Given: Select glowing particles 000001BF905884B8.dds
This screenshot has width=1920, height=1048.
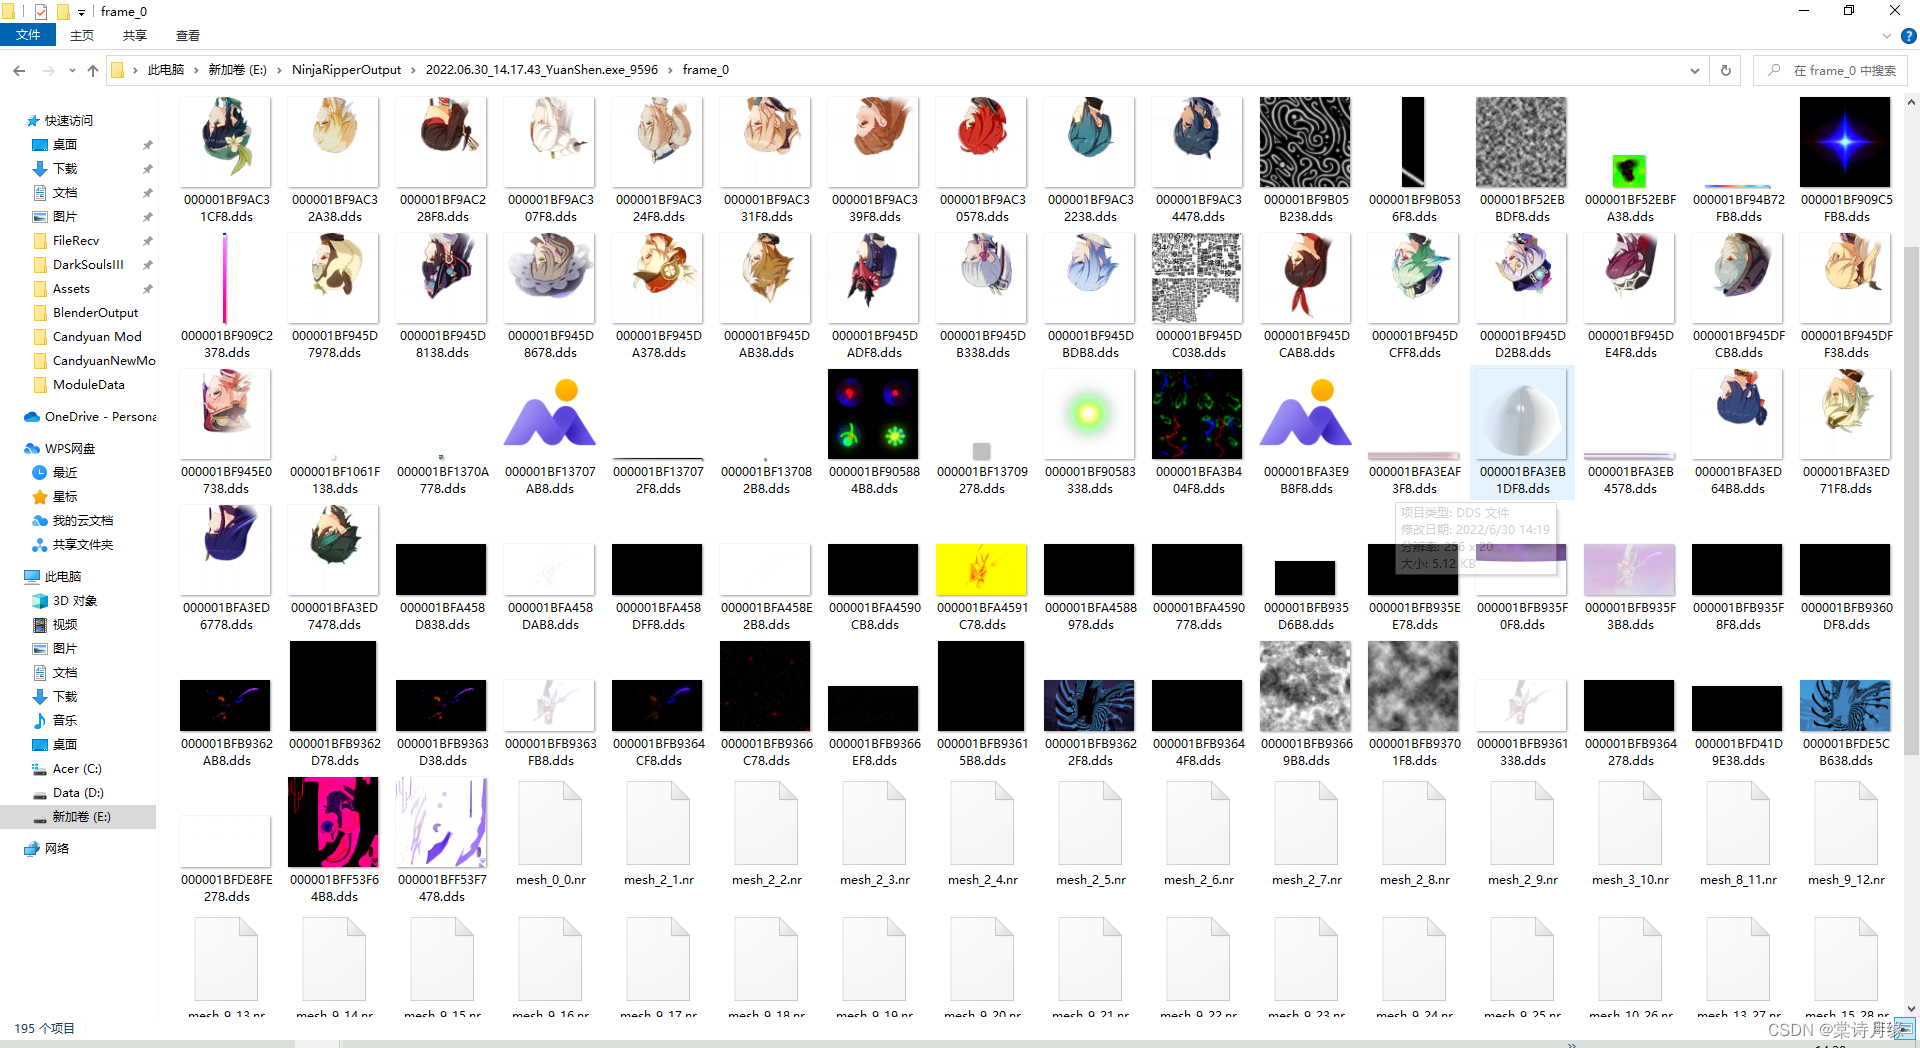Looking at the screenshot, I should (874, 432).
